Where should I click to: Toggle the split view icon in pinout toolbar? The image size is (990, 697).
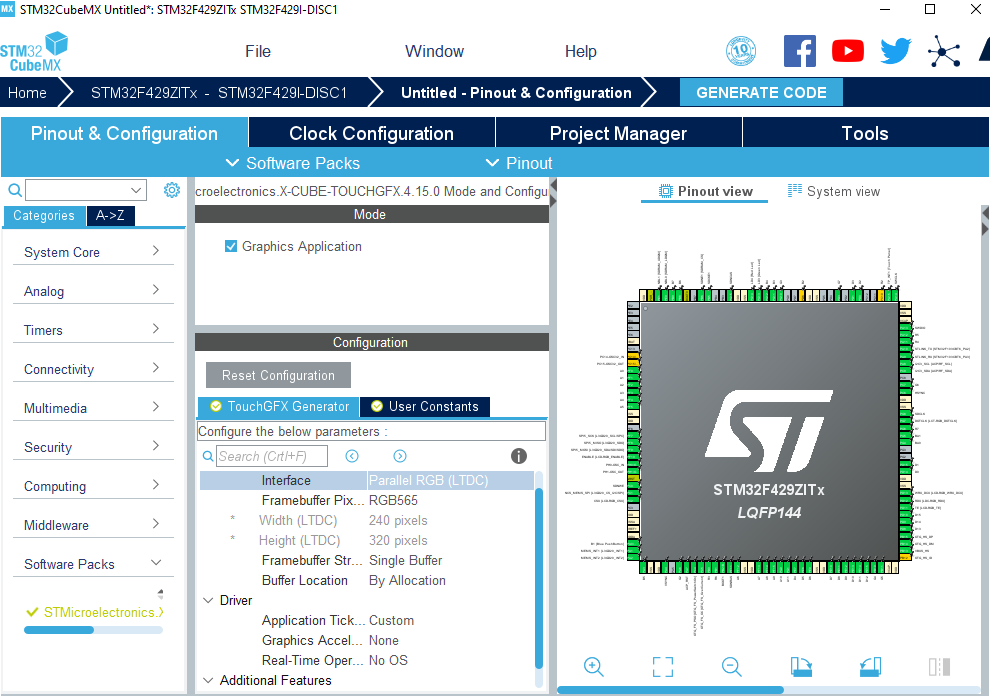939,667
